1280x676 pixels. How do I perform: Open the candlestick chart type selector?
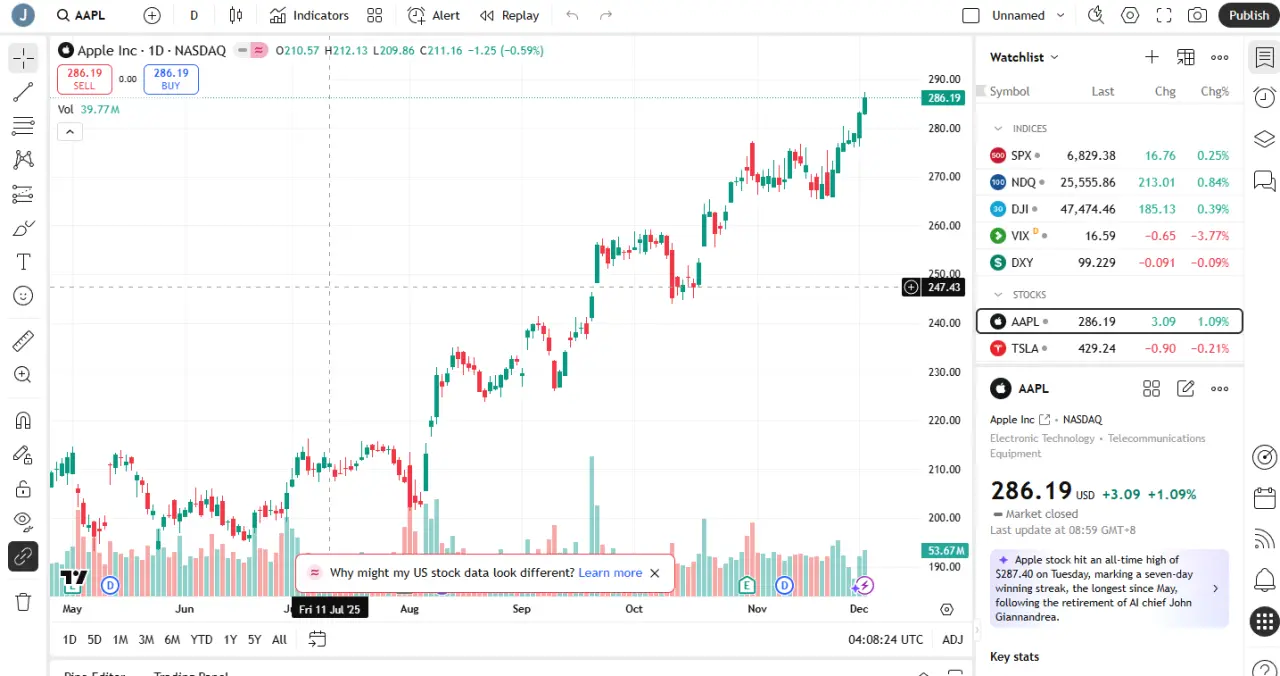click(236, 15)
